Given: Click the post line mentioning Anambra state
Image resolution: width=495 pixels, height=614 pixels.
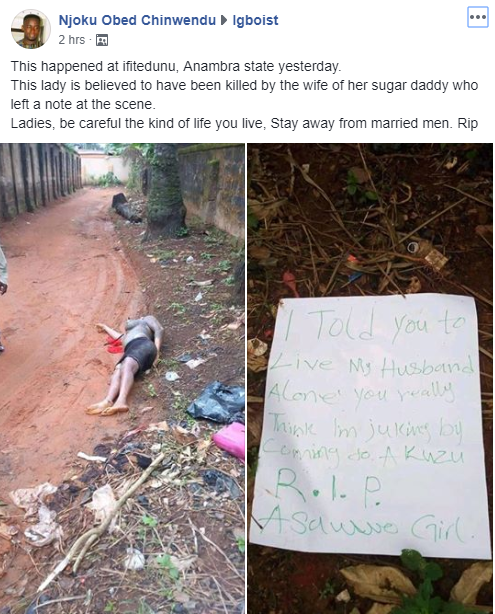Looking at the screenshot, I should [x=176, y=66].
